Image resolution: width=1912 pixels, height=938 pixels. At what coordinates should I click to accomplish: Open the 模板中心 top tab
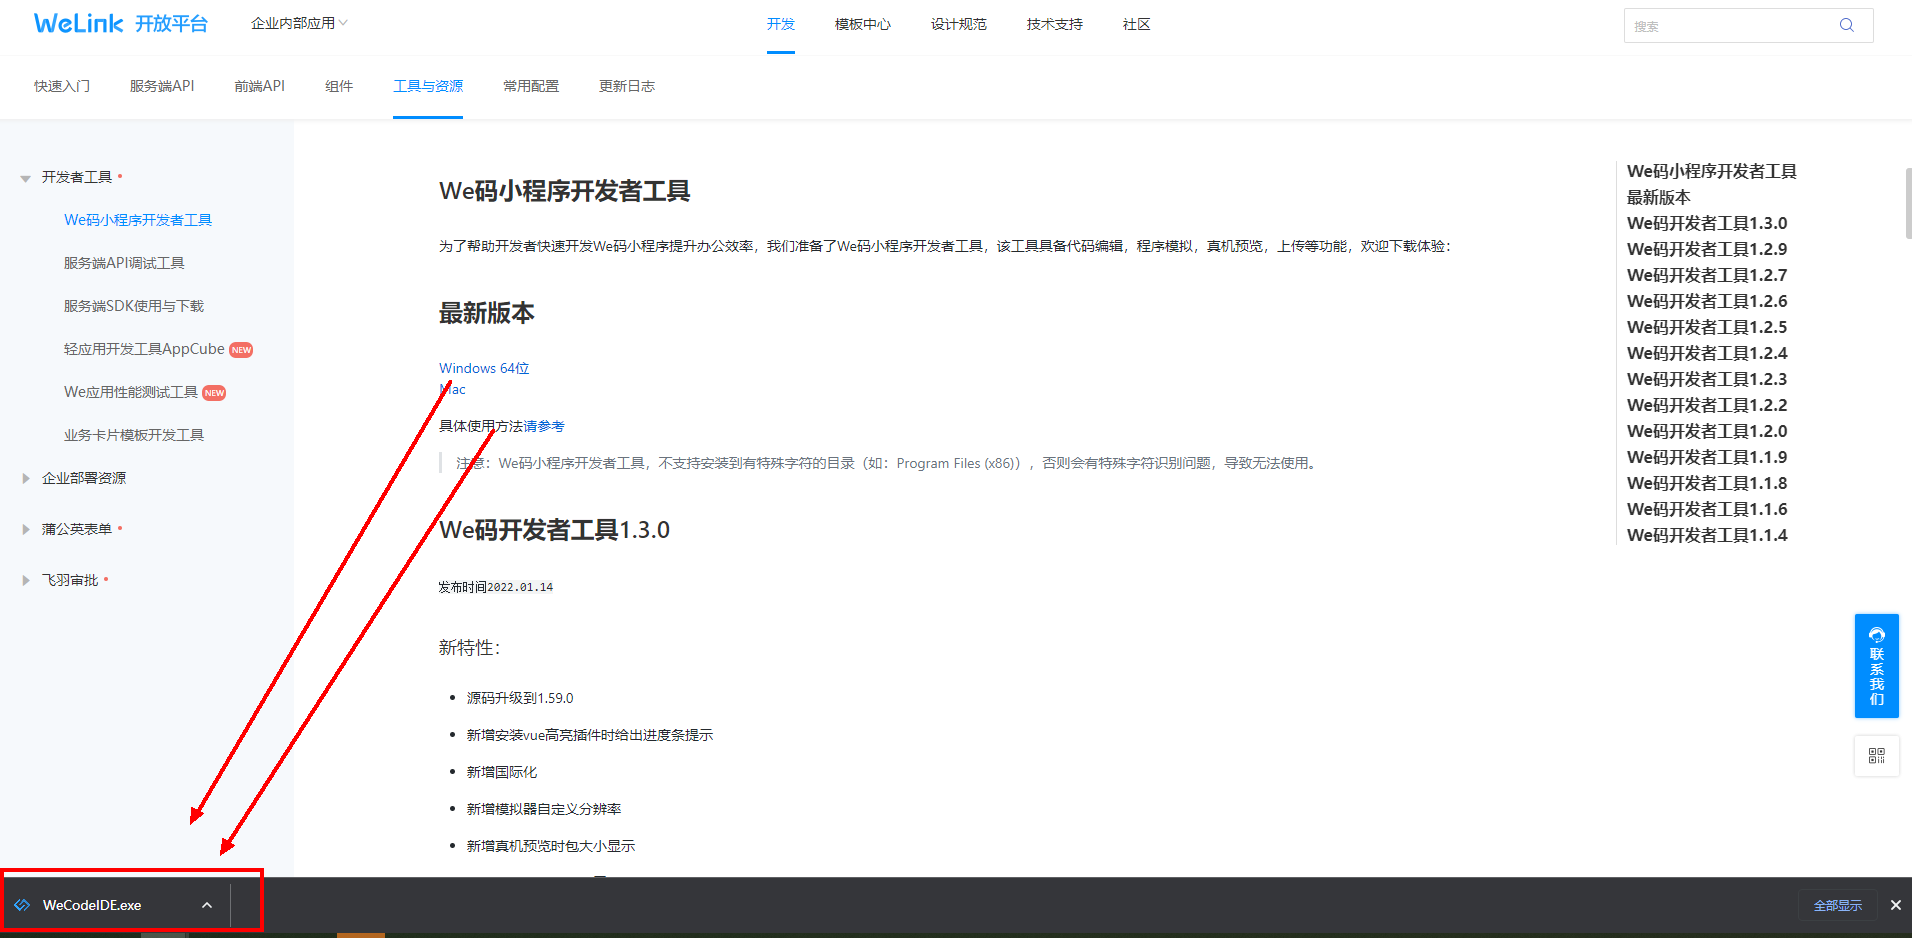tap(863, 24)
